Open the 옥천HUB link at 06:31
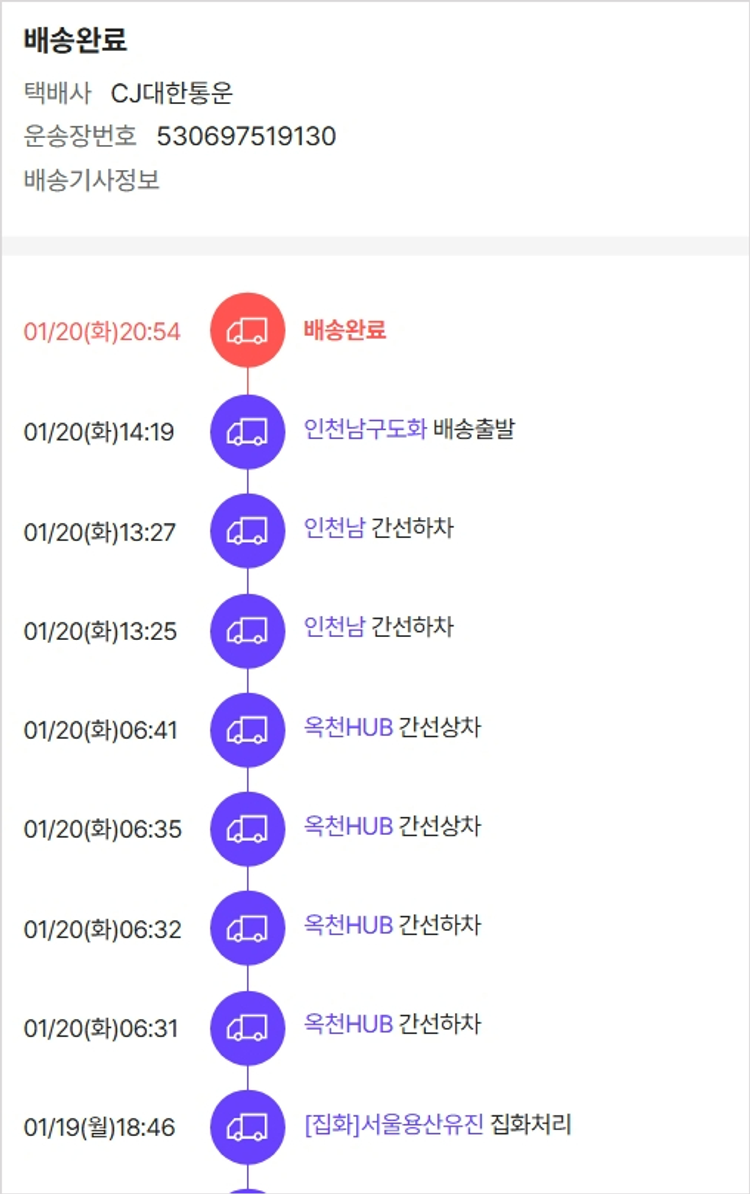The height and width of the screenshot is (1194, 750). coord(348,1024)
